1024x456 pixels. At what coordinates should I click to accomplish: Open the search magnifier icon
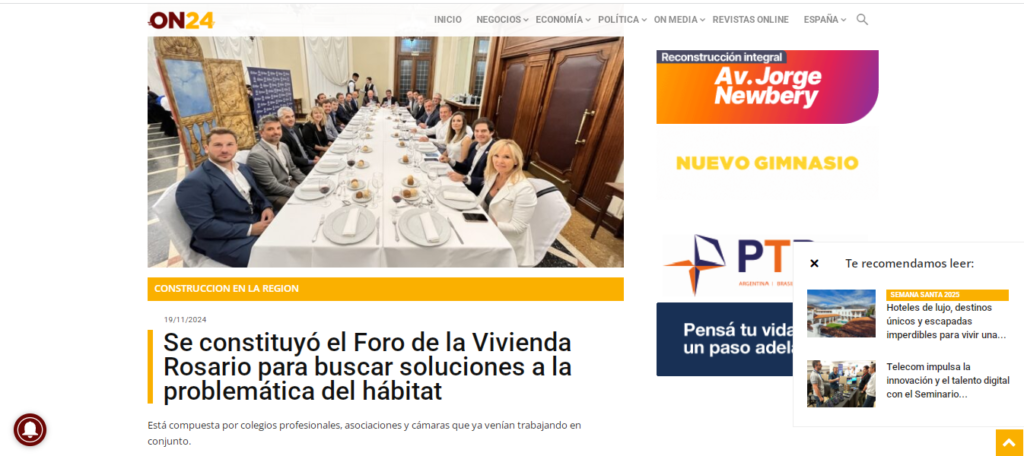coord(862,20)
